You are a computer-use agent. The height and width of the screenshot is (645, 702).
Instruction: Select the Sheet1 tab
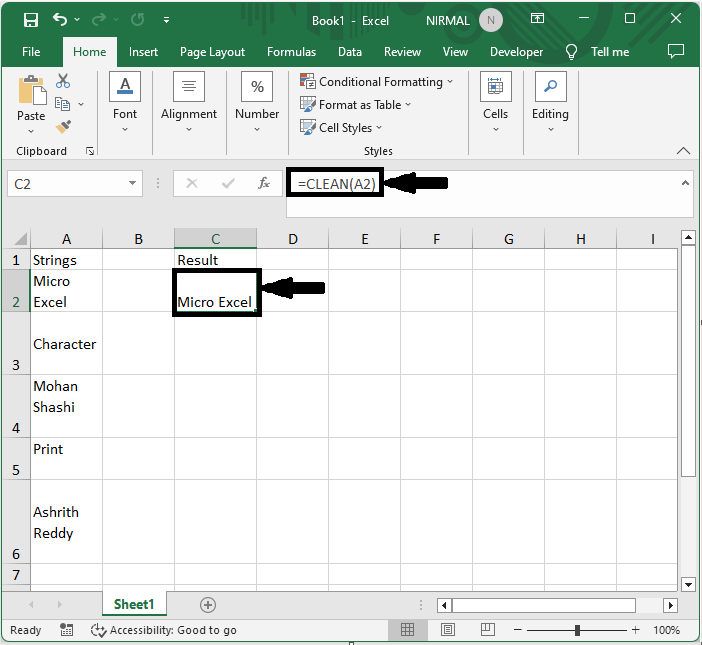[x=134, y=604]
